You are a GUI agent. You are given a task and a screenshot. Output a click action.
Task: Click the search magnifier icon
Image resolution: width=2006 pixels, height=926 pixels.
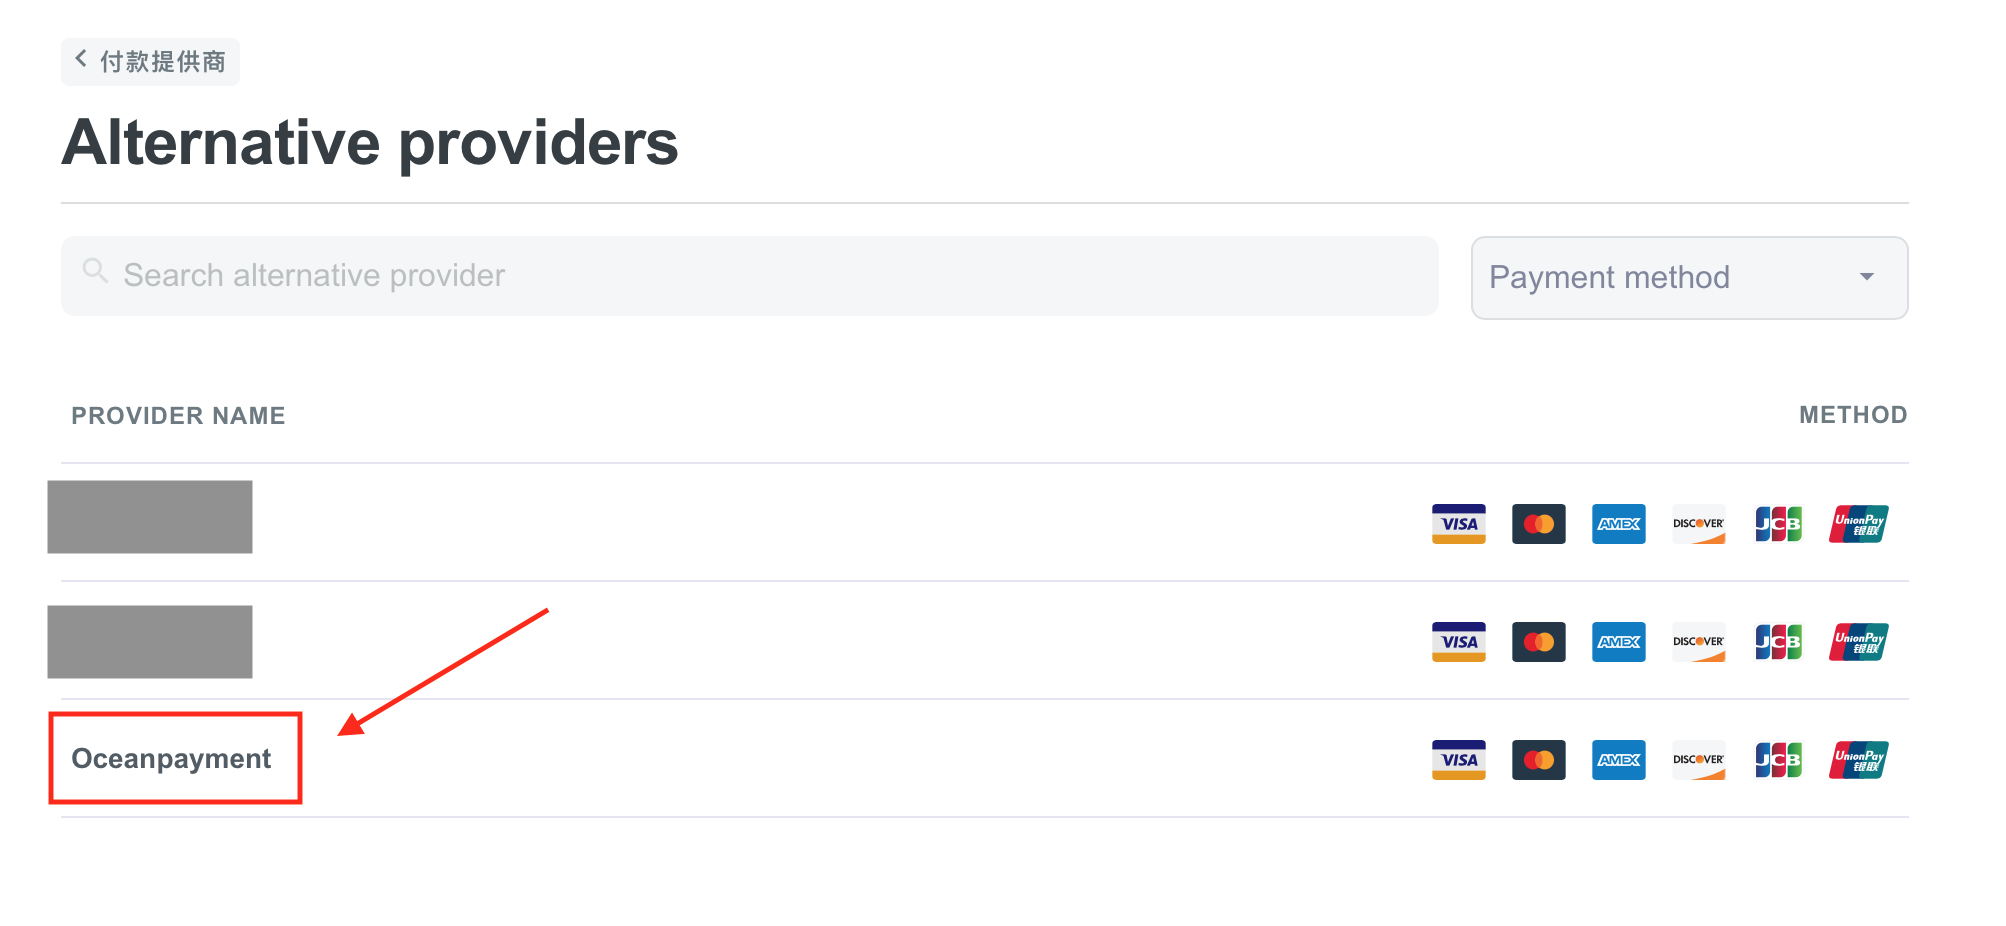(x=95, y=271)
